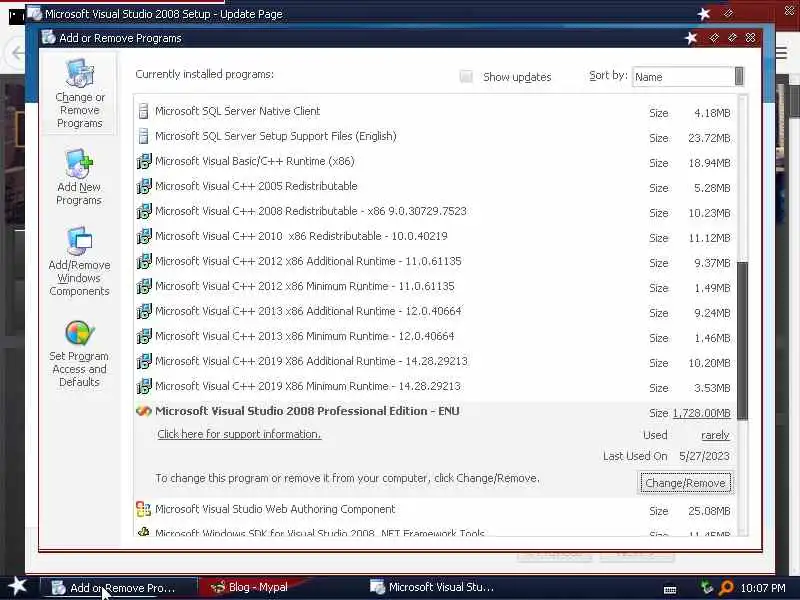The height and width of the screenshot is (600, 800).
Task: Click icon of Visual C++ 2012 Additional Runtime
Action: click(144, 261)
